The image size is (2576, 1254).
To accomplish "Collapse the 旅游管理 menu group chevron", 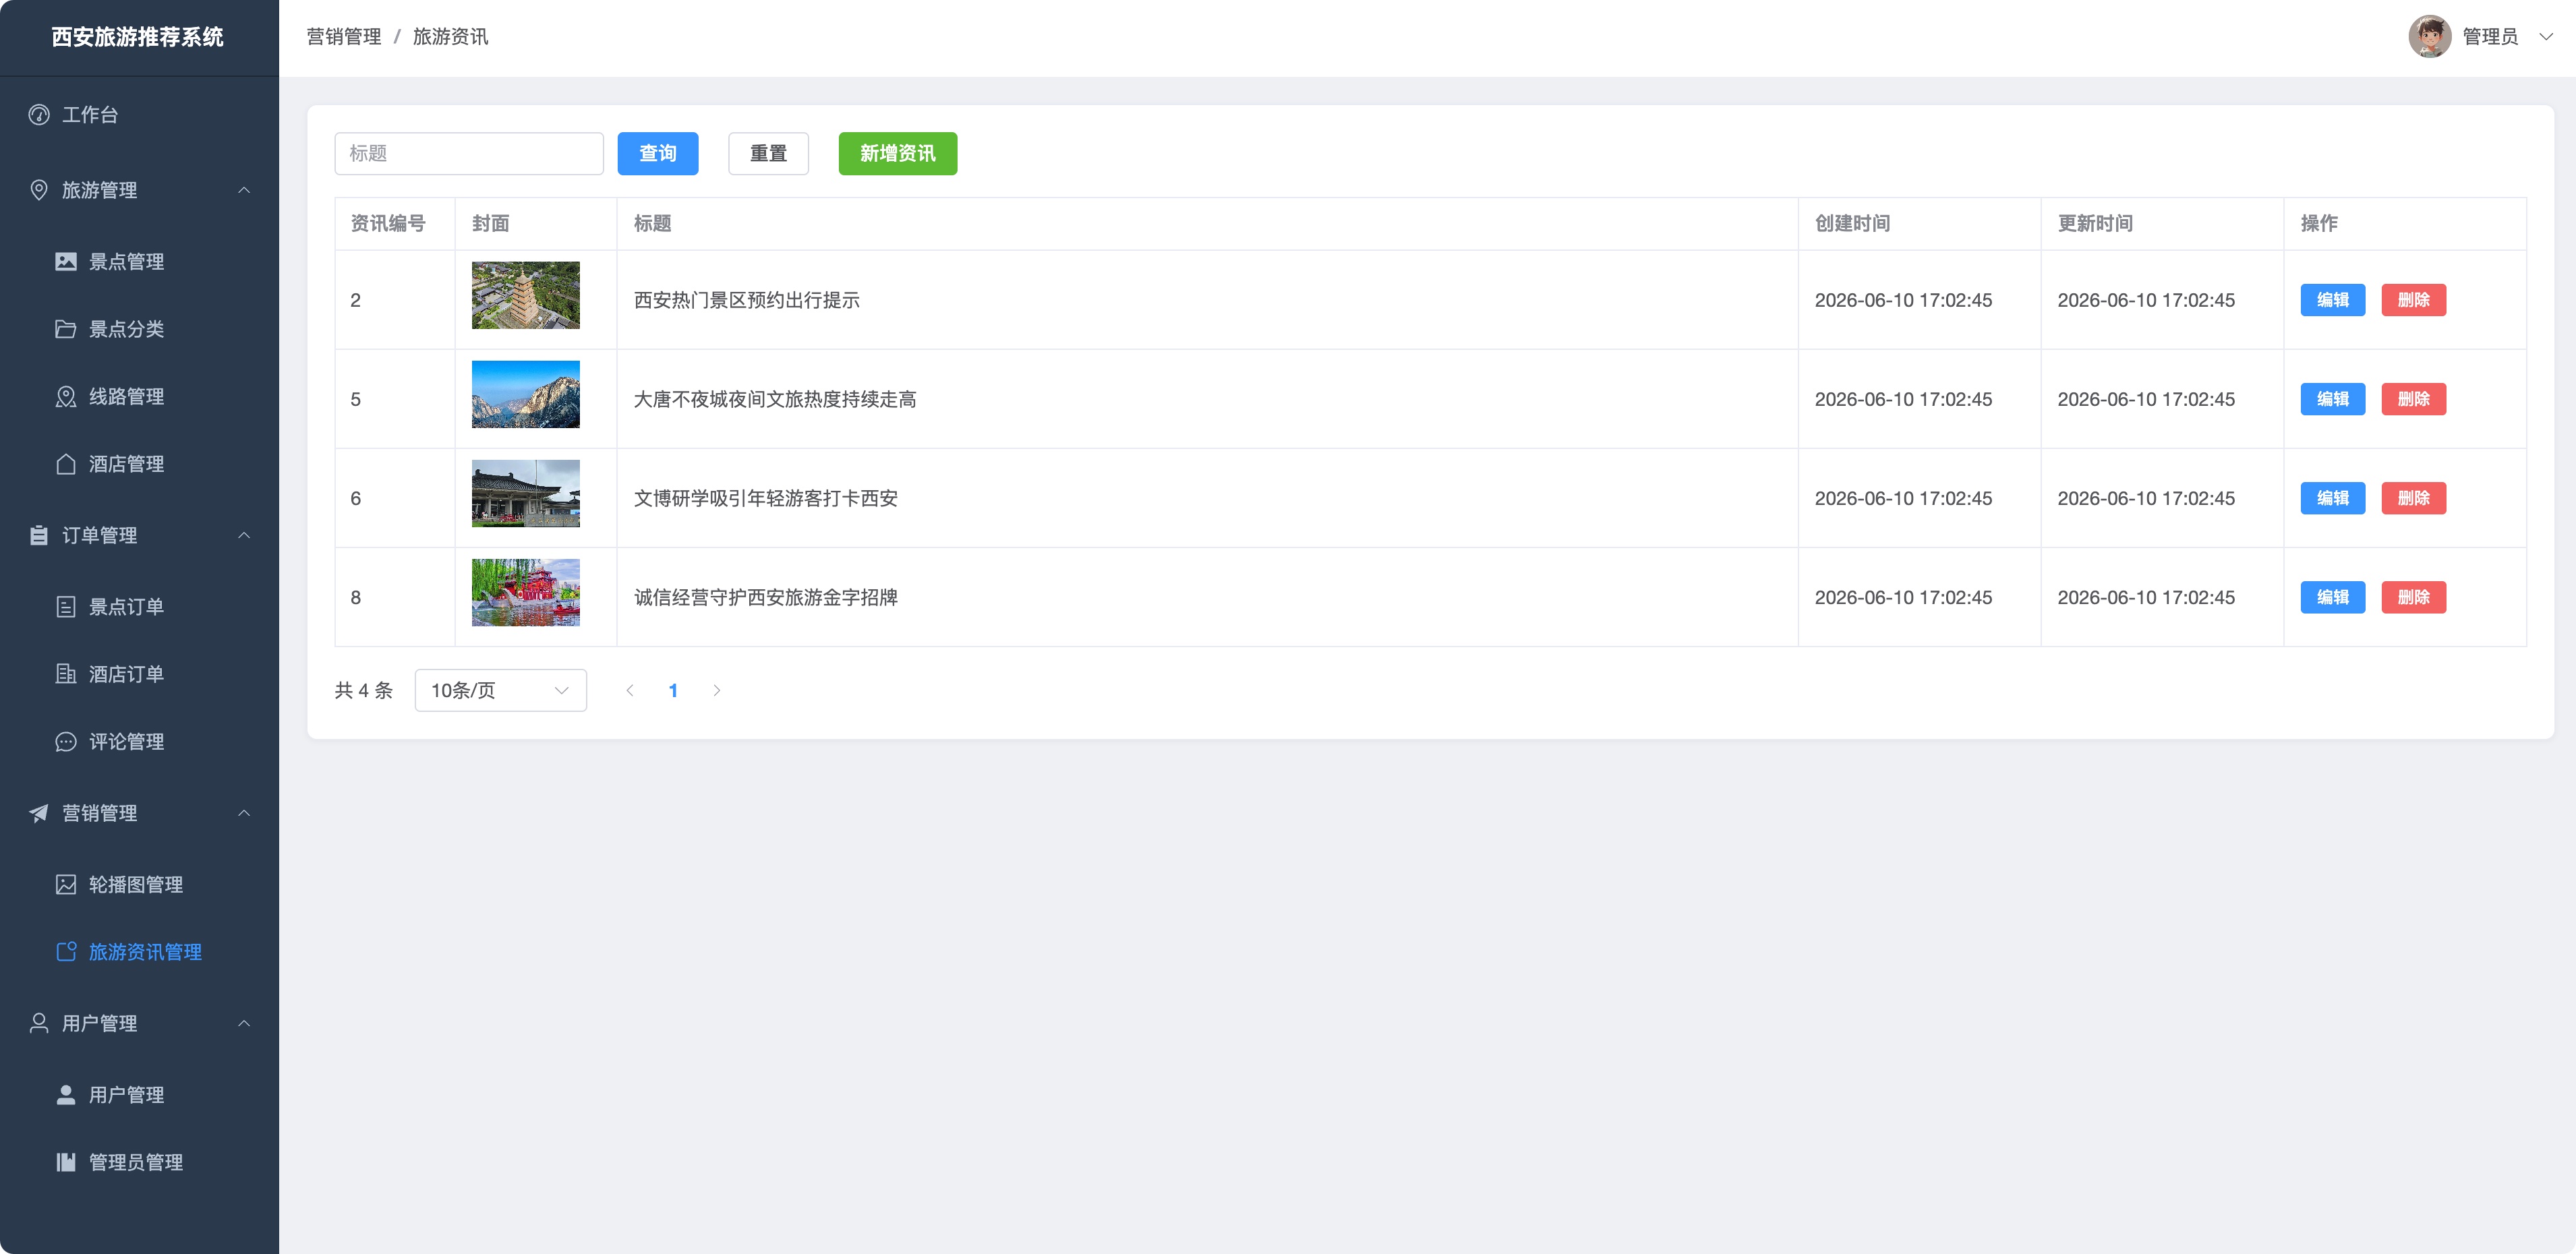I will 244,190.
